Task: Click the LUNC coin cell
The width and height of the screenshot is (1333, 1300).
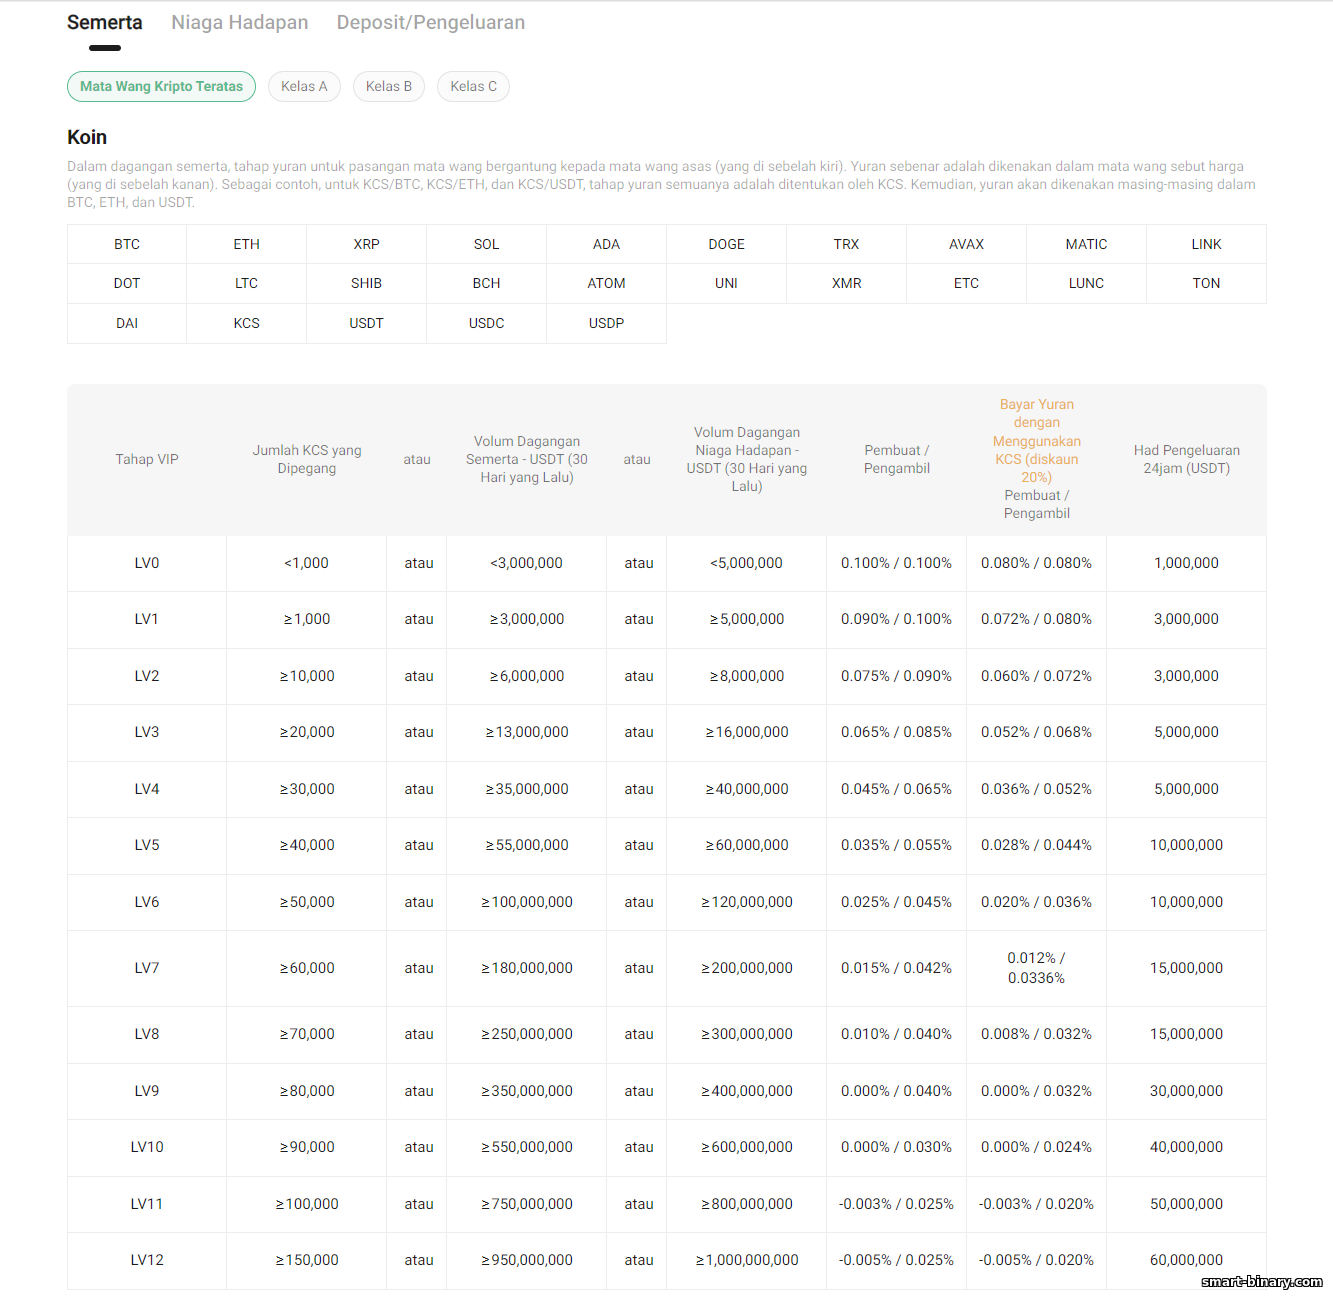Action: point(1087,284)
